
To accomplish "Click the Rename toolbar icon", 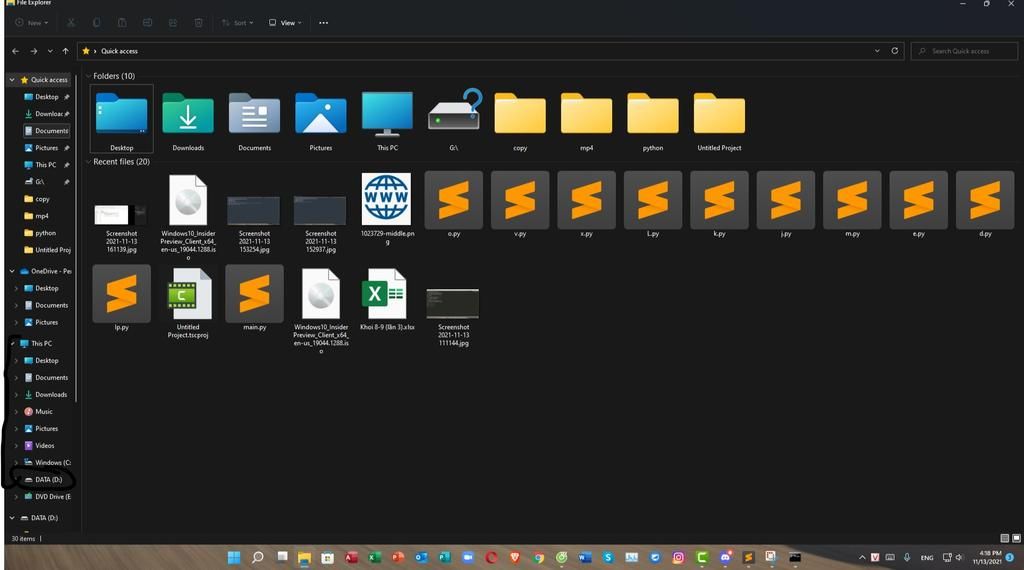I will point(148,23).
